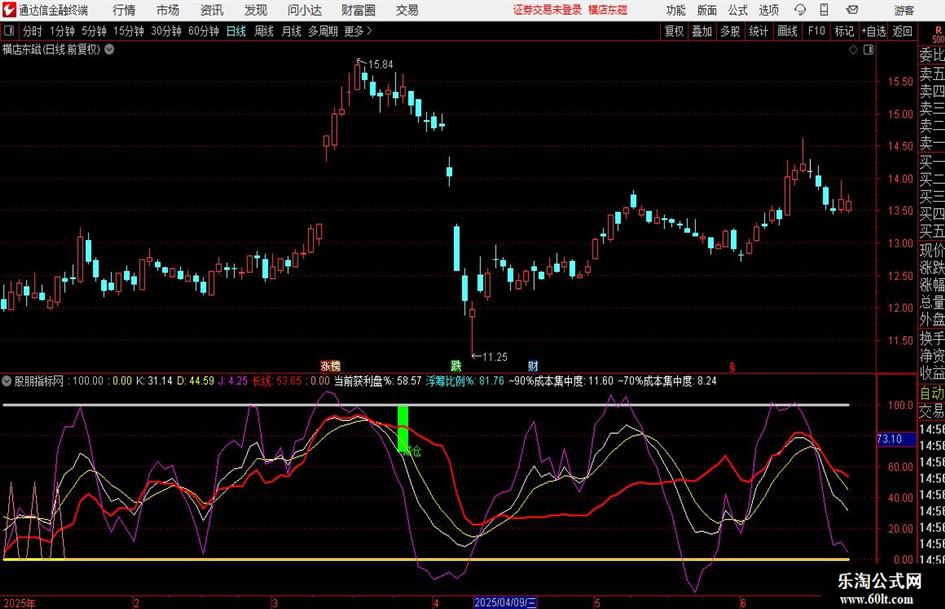Image resolution: width=945 pixels, height=609 pixels.
Task: Open the 市场 menu
Action: pos(168,10)
